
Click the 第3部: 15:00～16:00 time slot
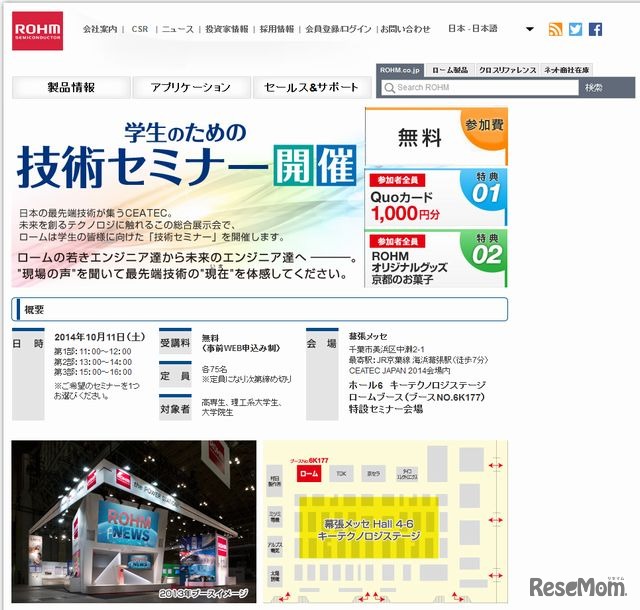[x=93, y=372]
